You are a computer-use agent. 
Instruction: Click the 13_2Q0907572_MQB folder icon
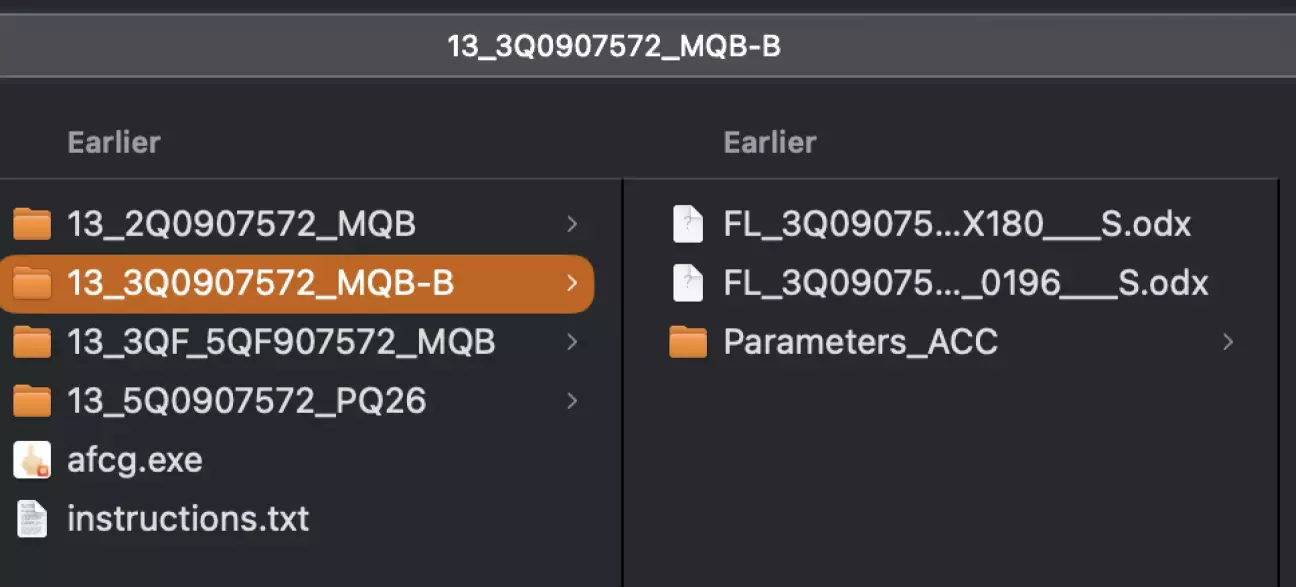tap(32, 225)
